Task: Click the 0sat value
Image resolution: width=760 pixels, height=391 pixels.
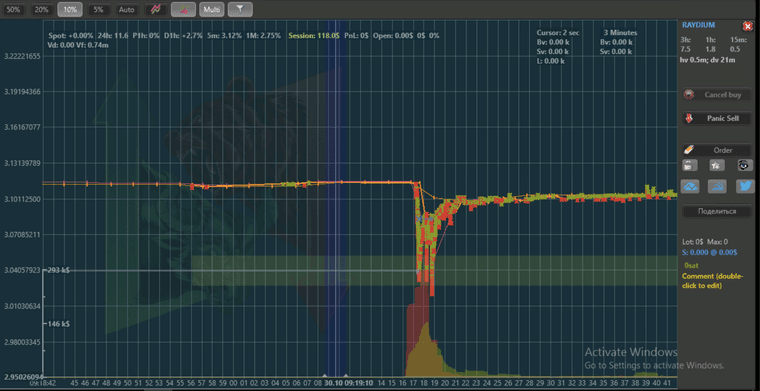Action: tap(691, 266)
